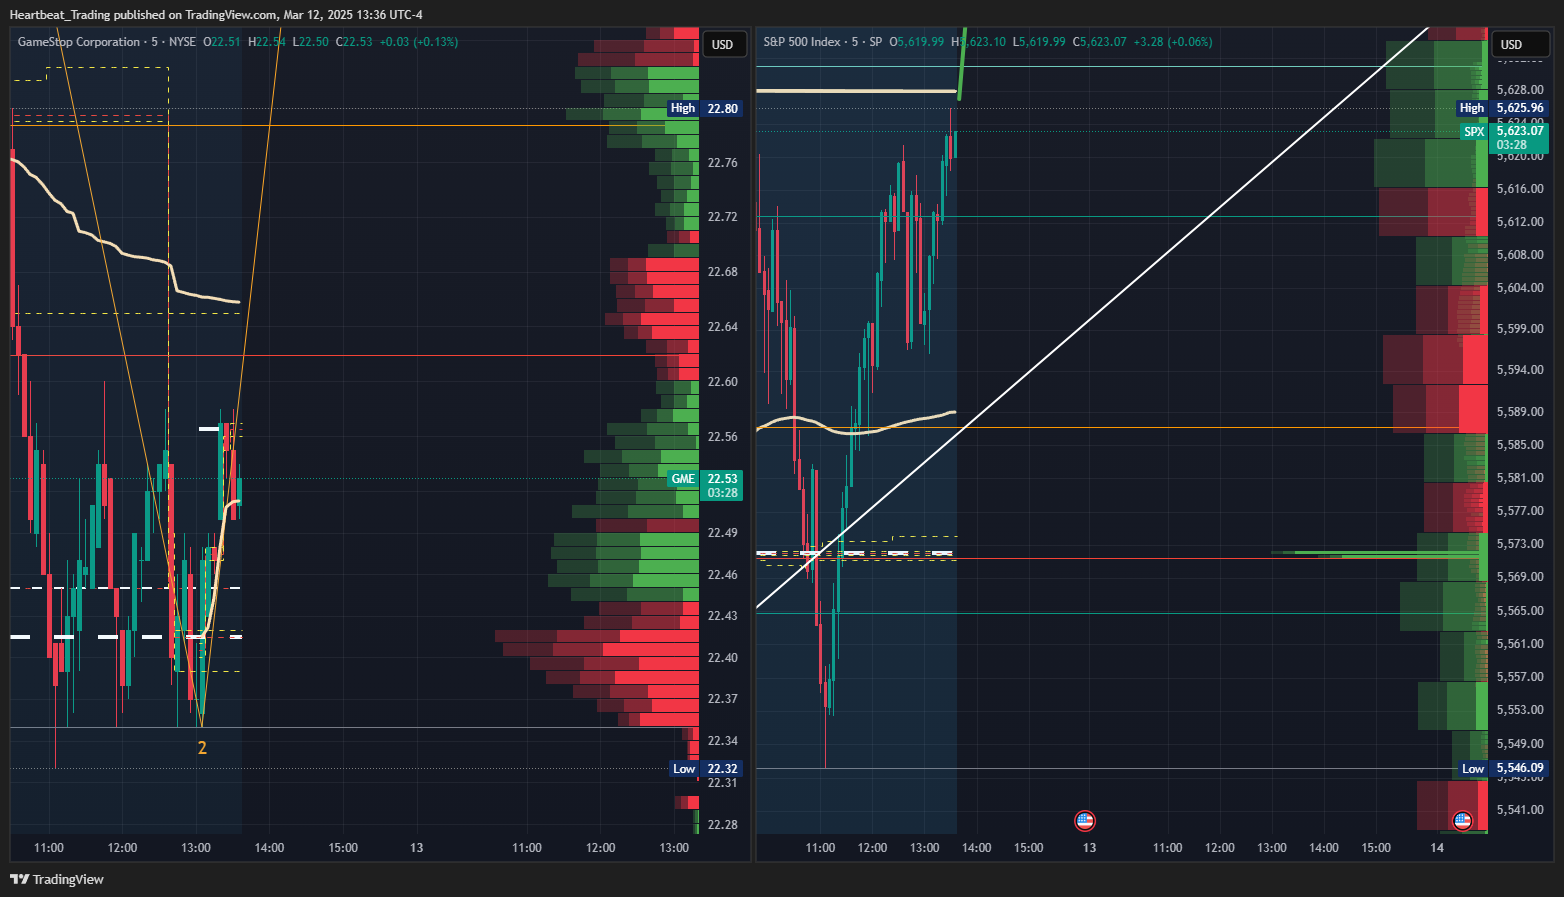Open the US economic event flag above SPX date 13

tap(1085, 821)
